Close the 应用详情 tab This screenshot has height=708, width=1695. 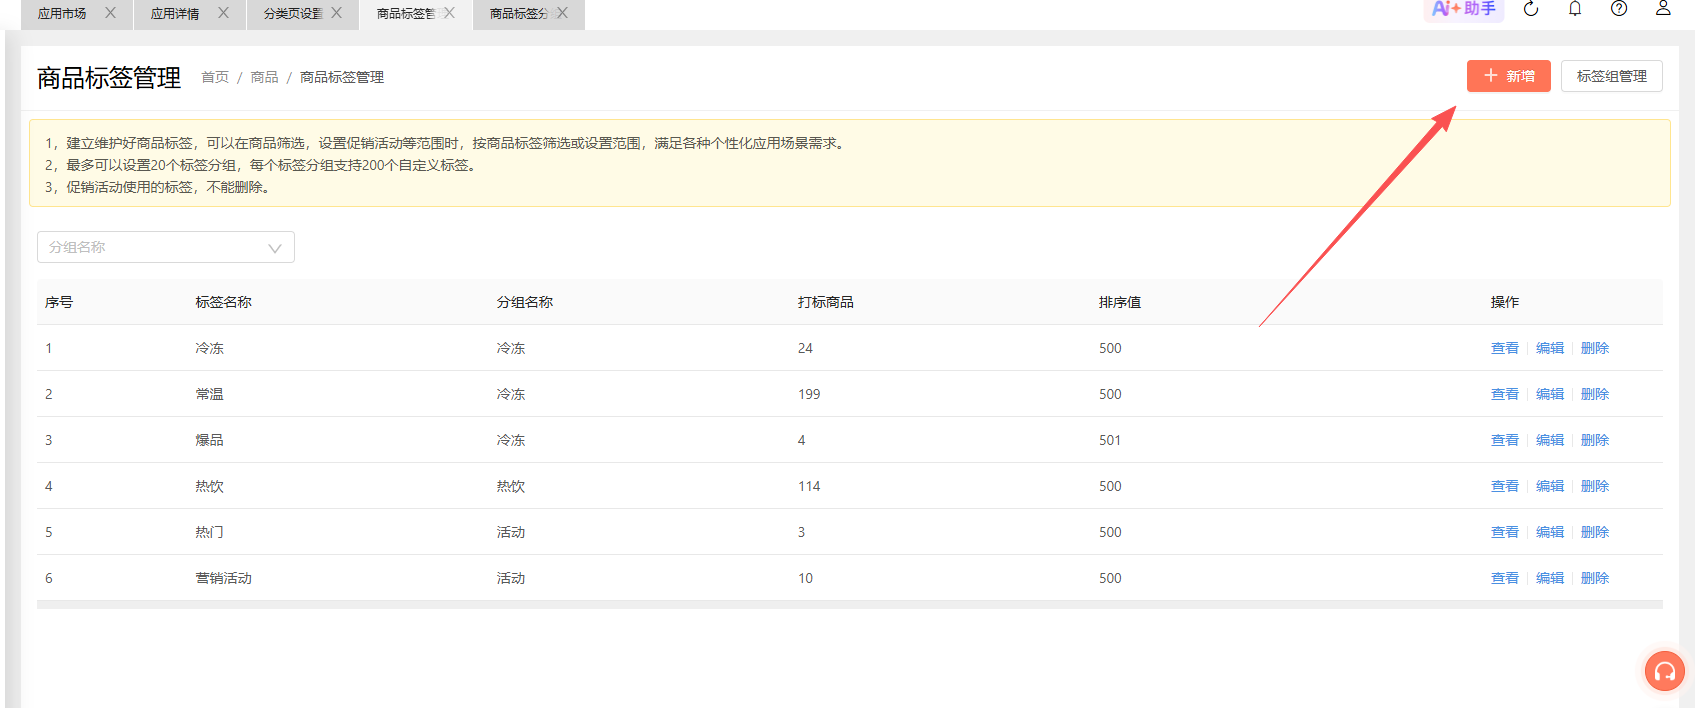pos(223,13)
